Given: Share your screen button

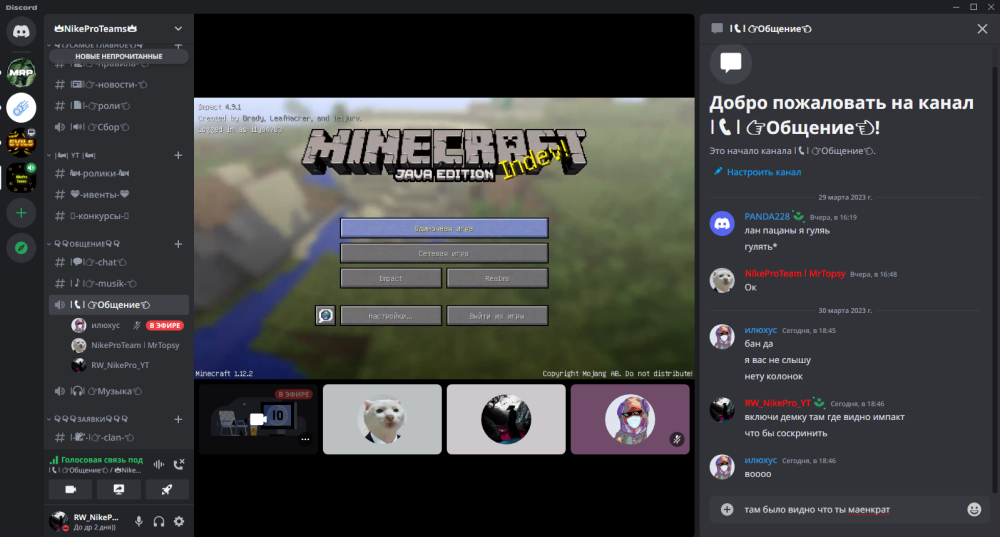Looking at the screenshot, I should click(119, 489).
